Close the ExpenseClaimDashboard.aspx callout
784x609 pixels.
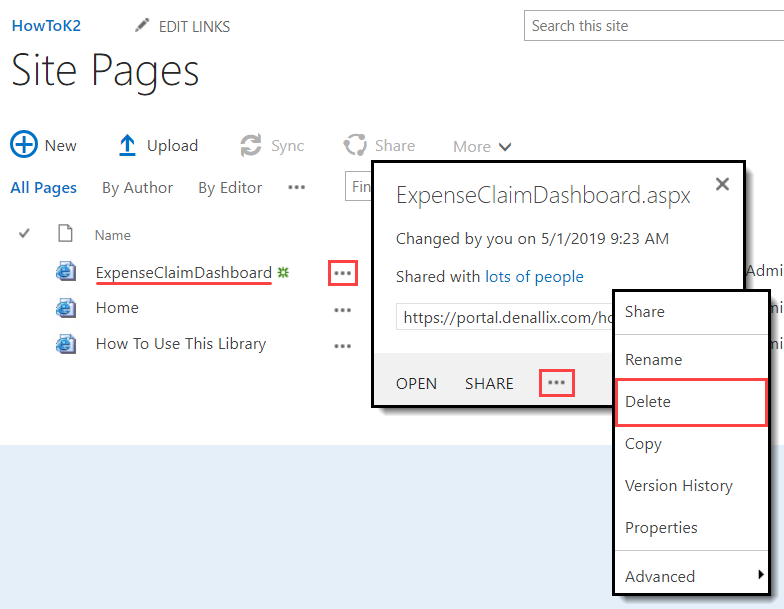[x=722, y=184]
